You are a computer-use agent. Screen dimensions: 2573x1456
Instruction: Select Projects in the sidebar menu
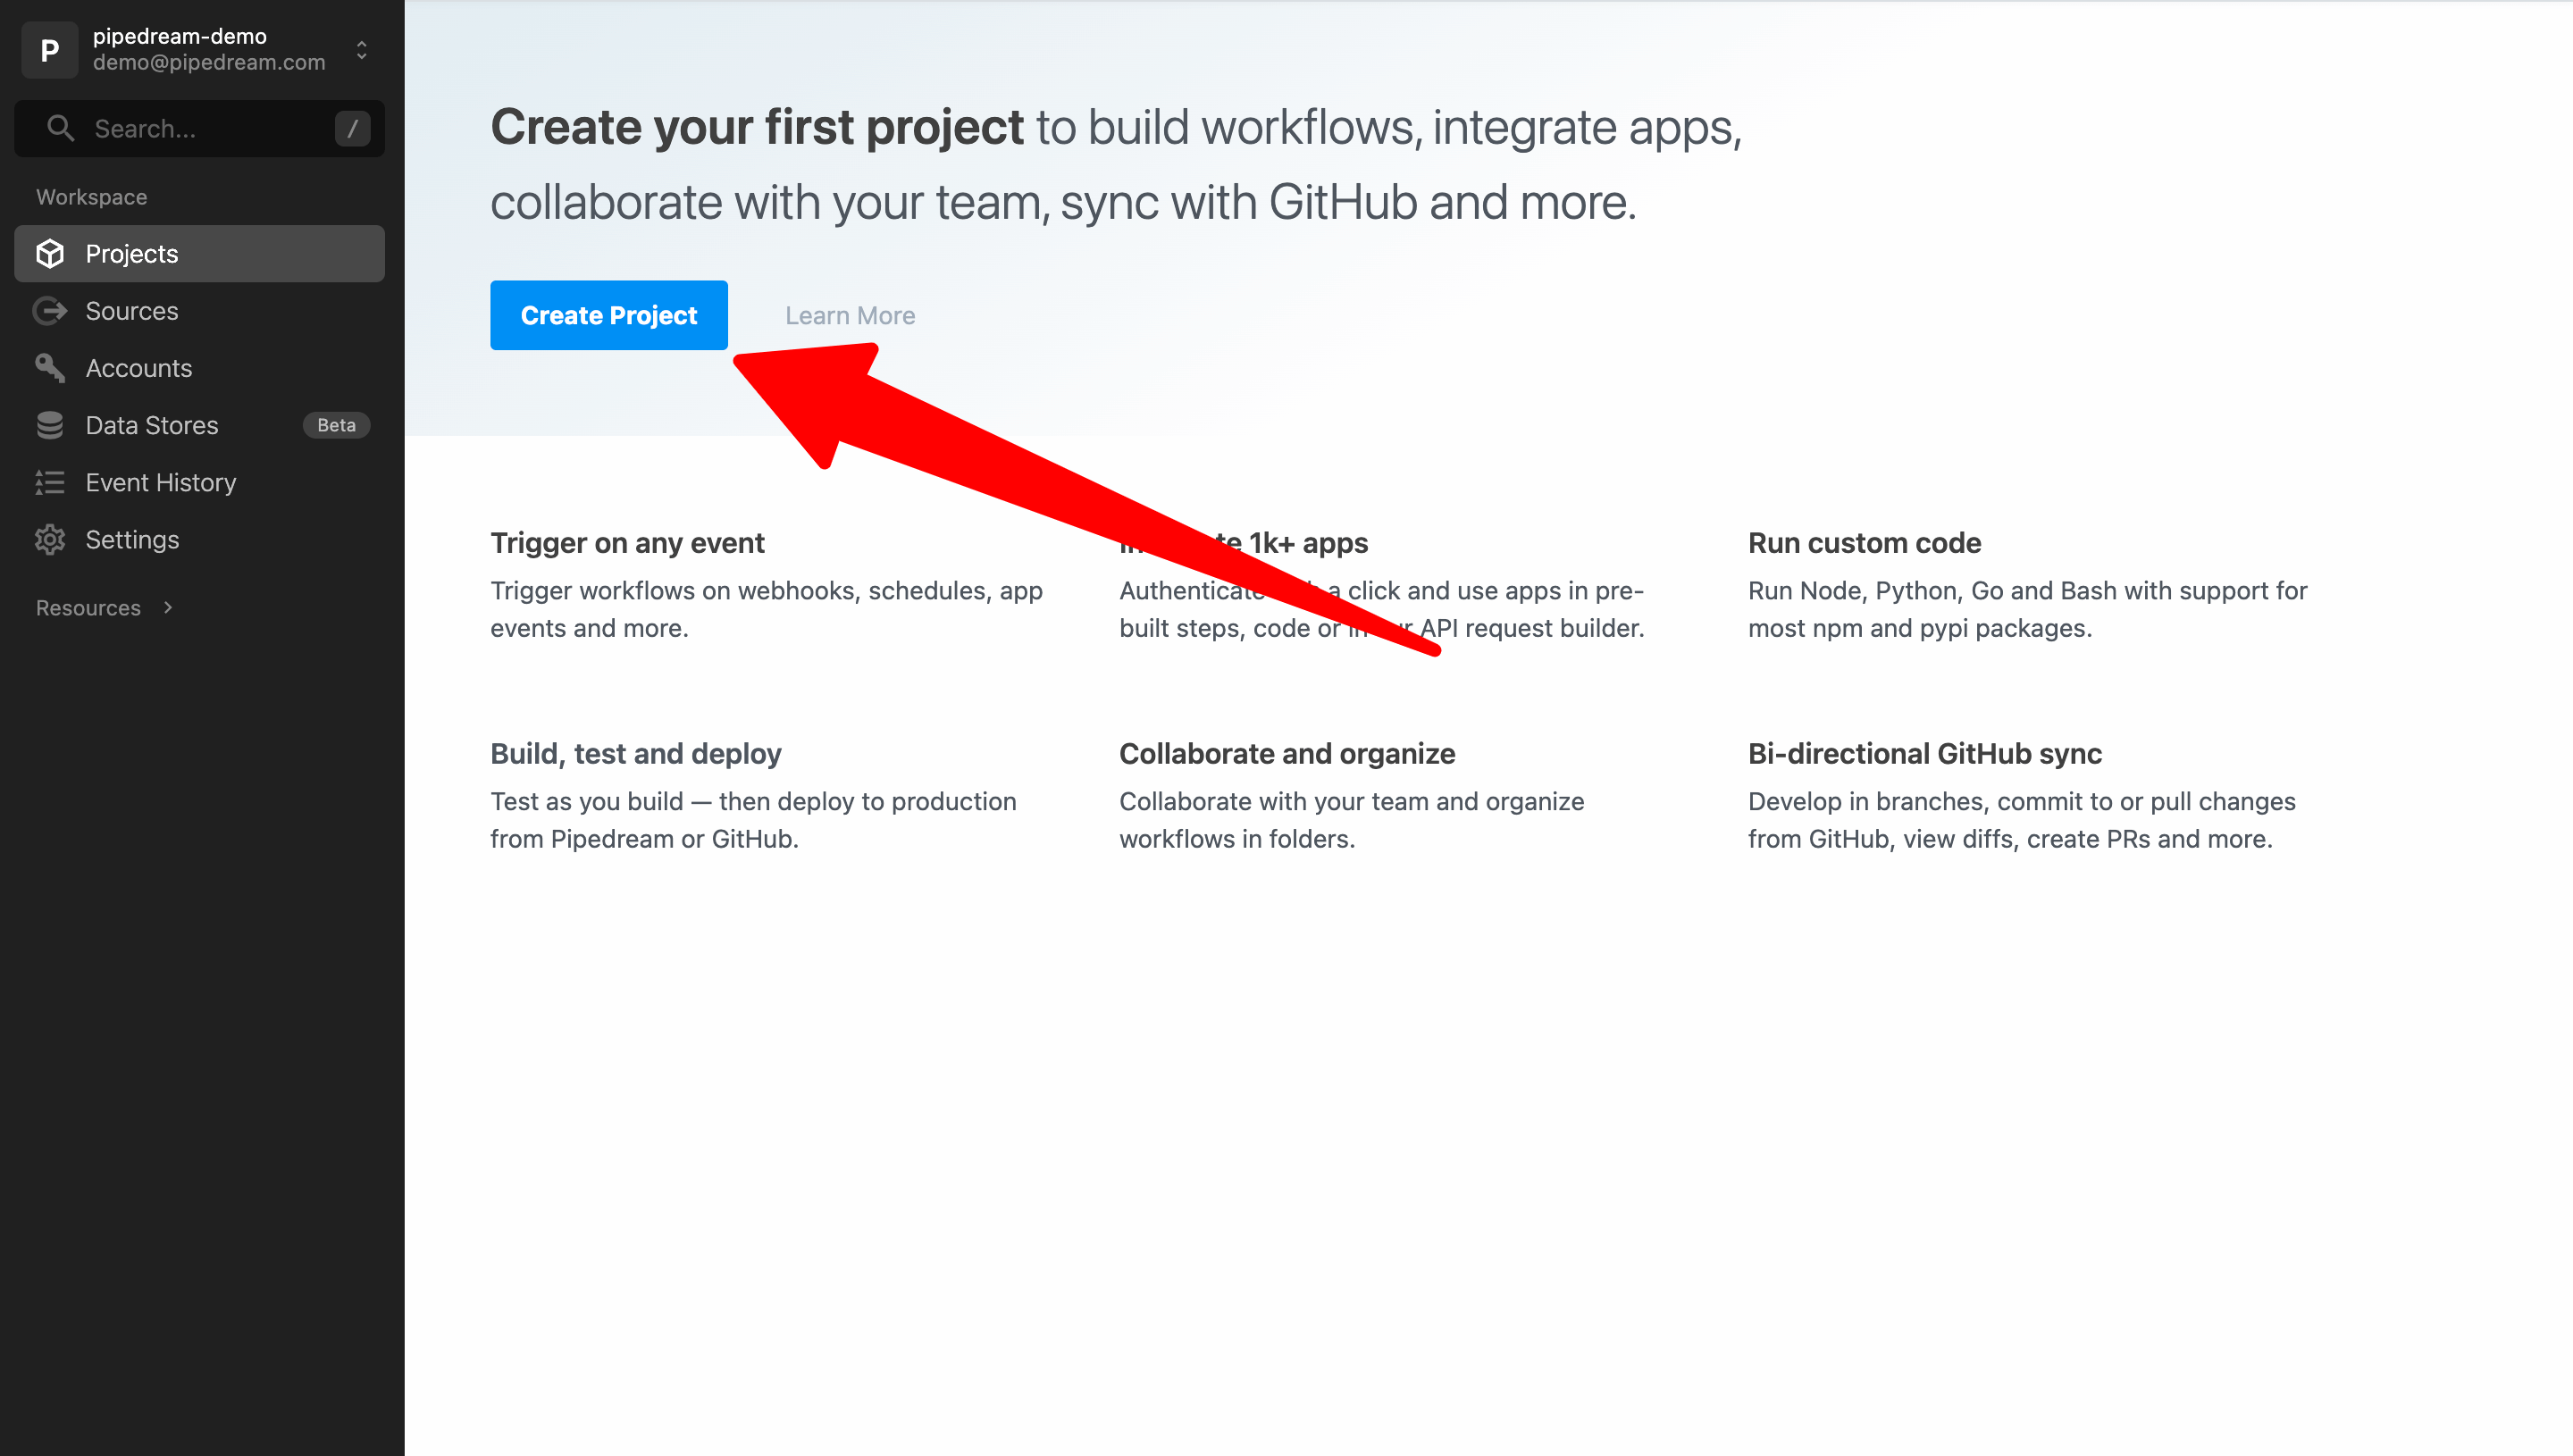[x=131, y=254]
